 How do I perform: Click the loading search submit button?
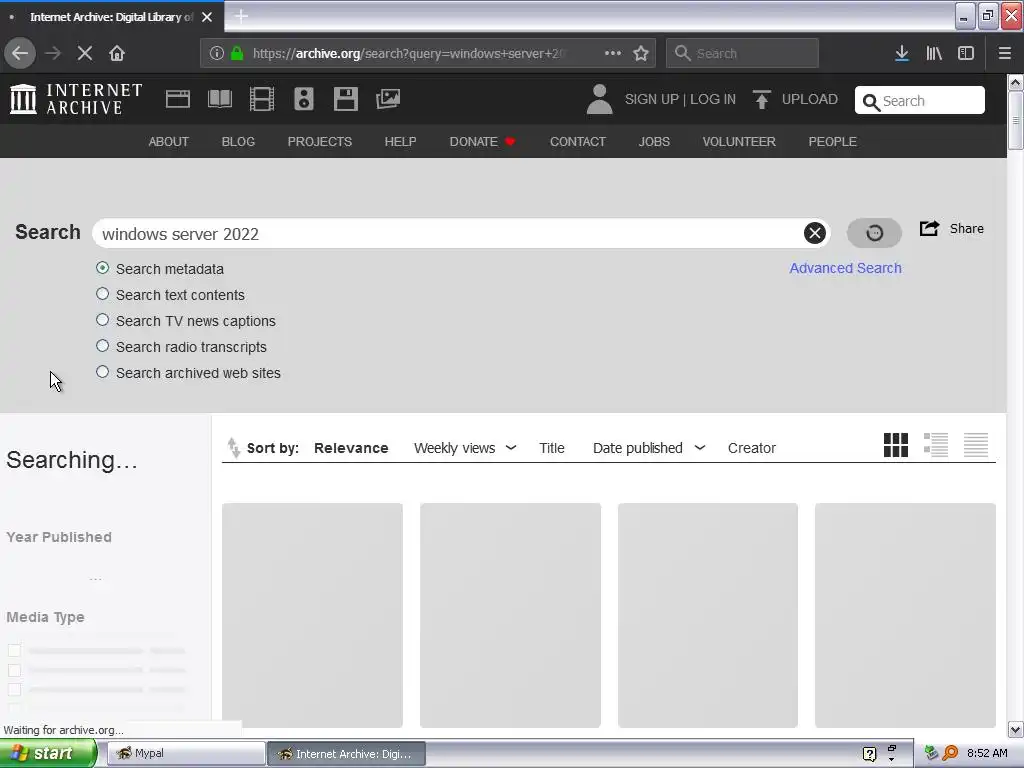coord(874,233)
